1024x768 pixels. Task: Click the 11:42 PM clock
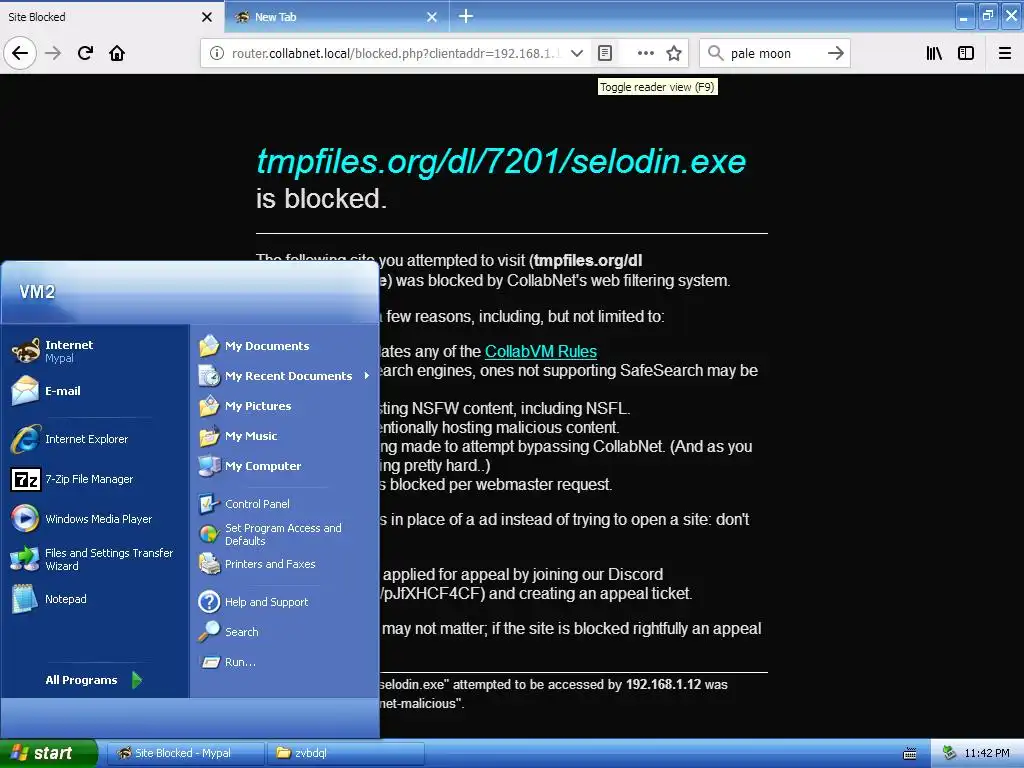pos(987,753)
